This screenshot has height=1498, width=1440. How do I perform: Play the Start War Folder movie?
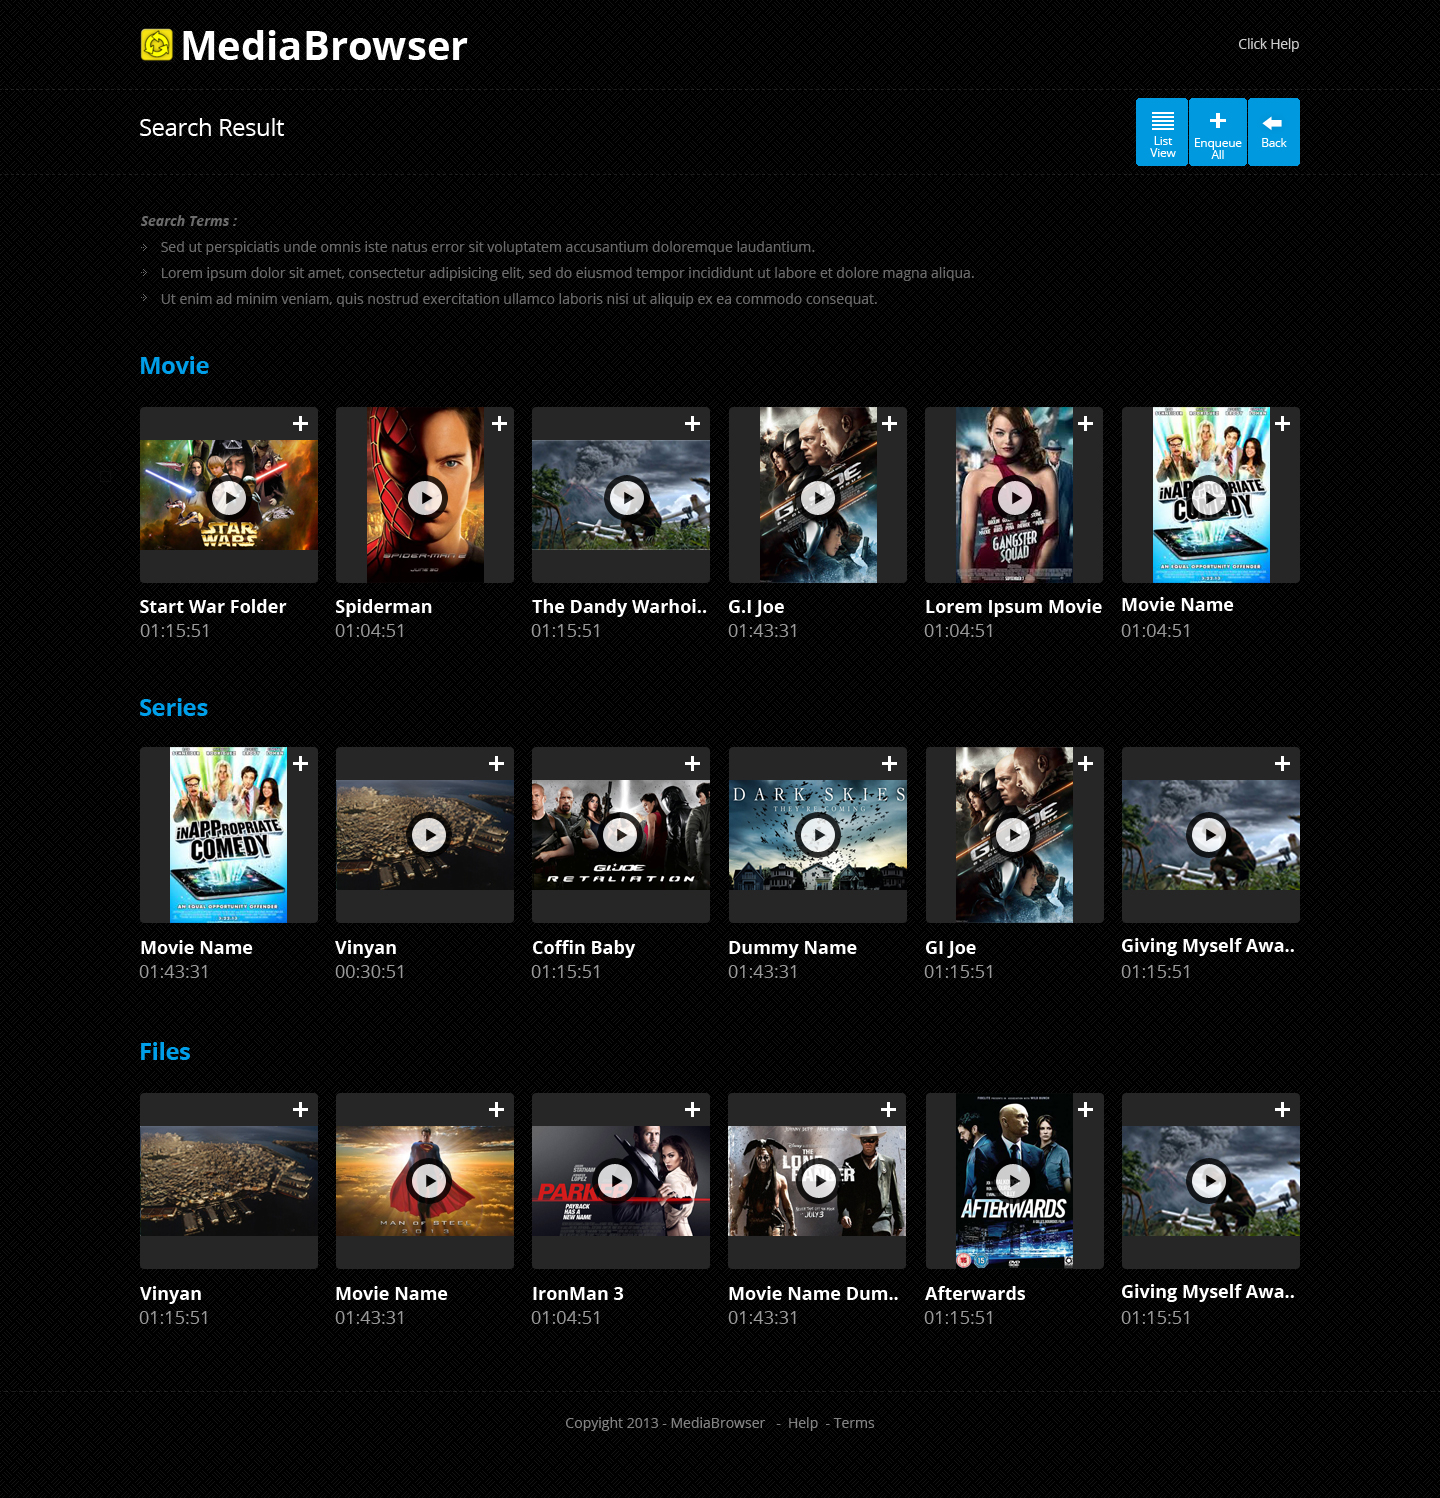tap(229, 497)
